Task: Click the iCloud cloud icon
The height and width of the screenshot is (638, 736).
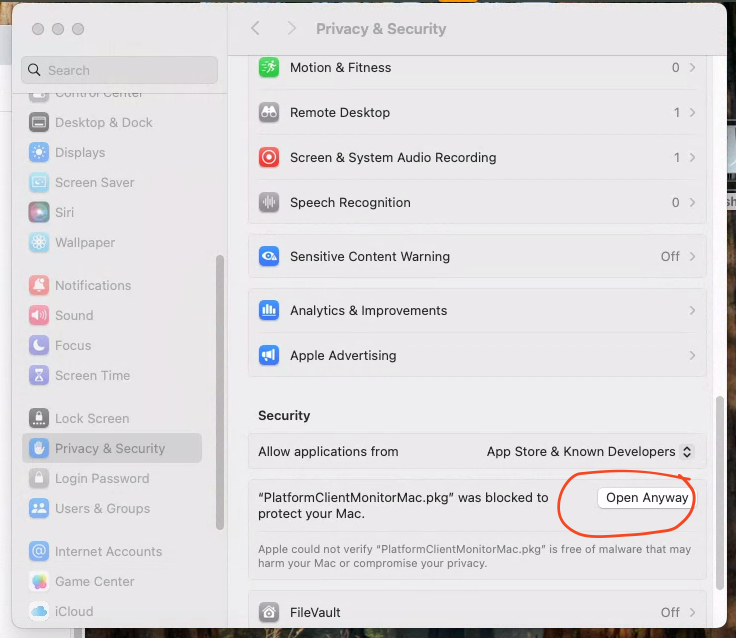Action: pyautogui.click(x=39, y=611)
